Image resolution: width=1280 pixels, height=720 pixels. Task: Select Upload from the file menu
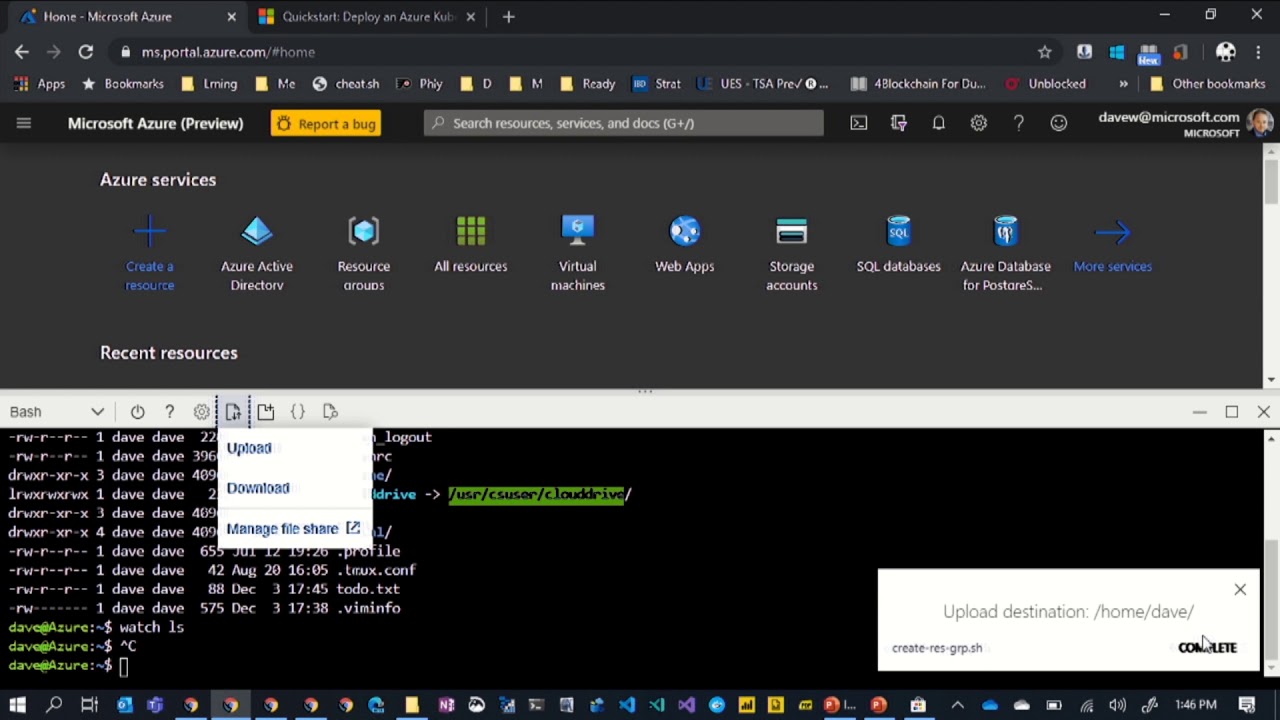(x=249, y=448)
